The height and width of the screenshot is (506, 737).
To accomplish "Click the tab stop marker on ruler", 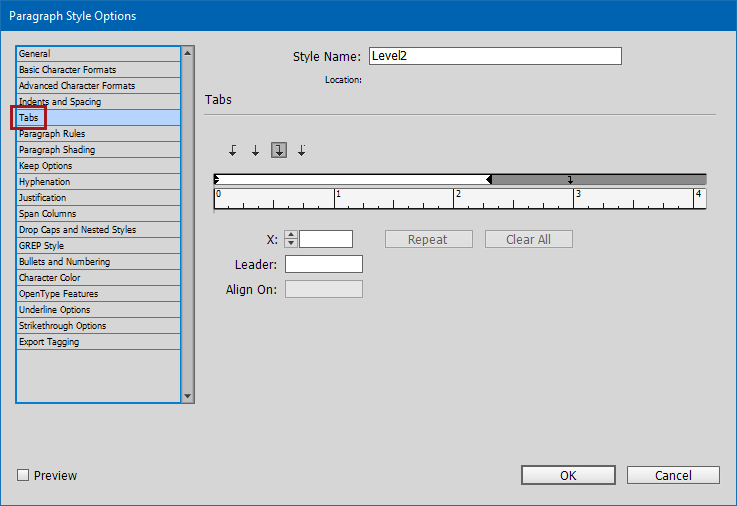I will (x=570, y=180).
